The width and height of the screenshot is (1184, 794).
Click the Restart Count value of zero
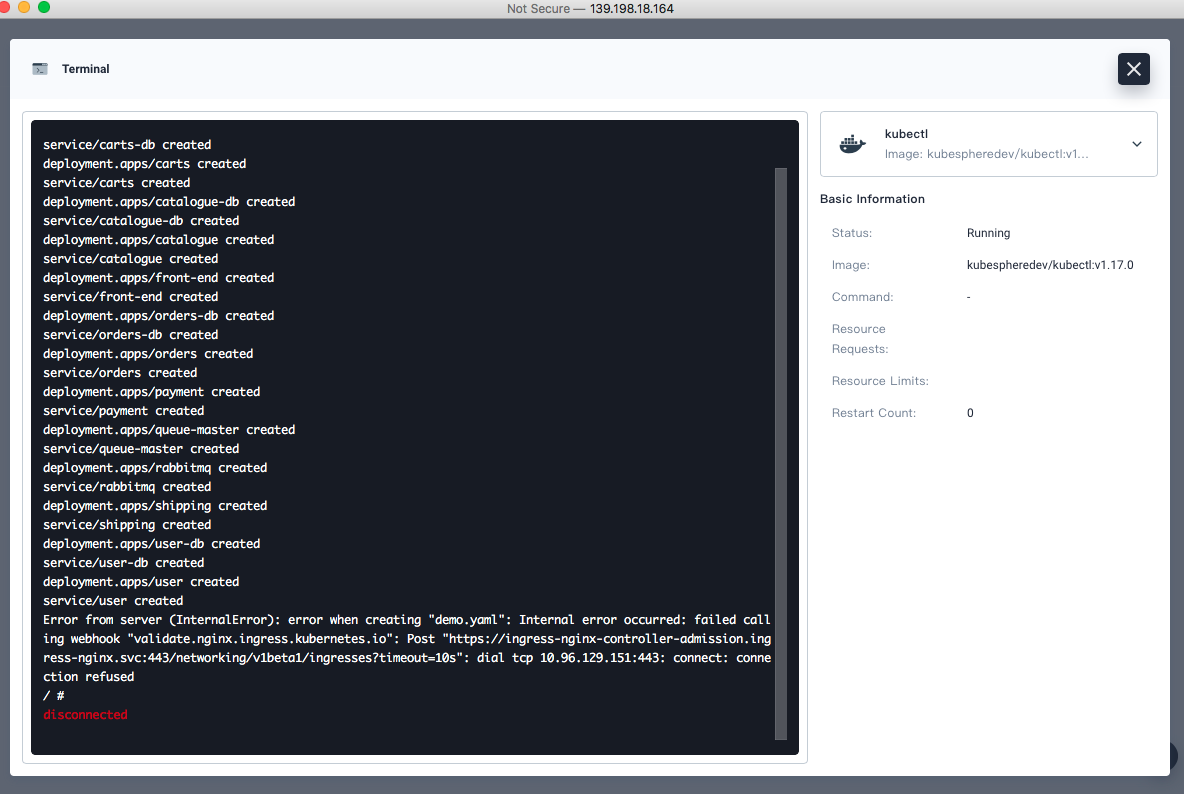(x=968, y=412)
